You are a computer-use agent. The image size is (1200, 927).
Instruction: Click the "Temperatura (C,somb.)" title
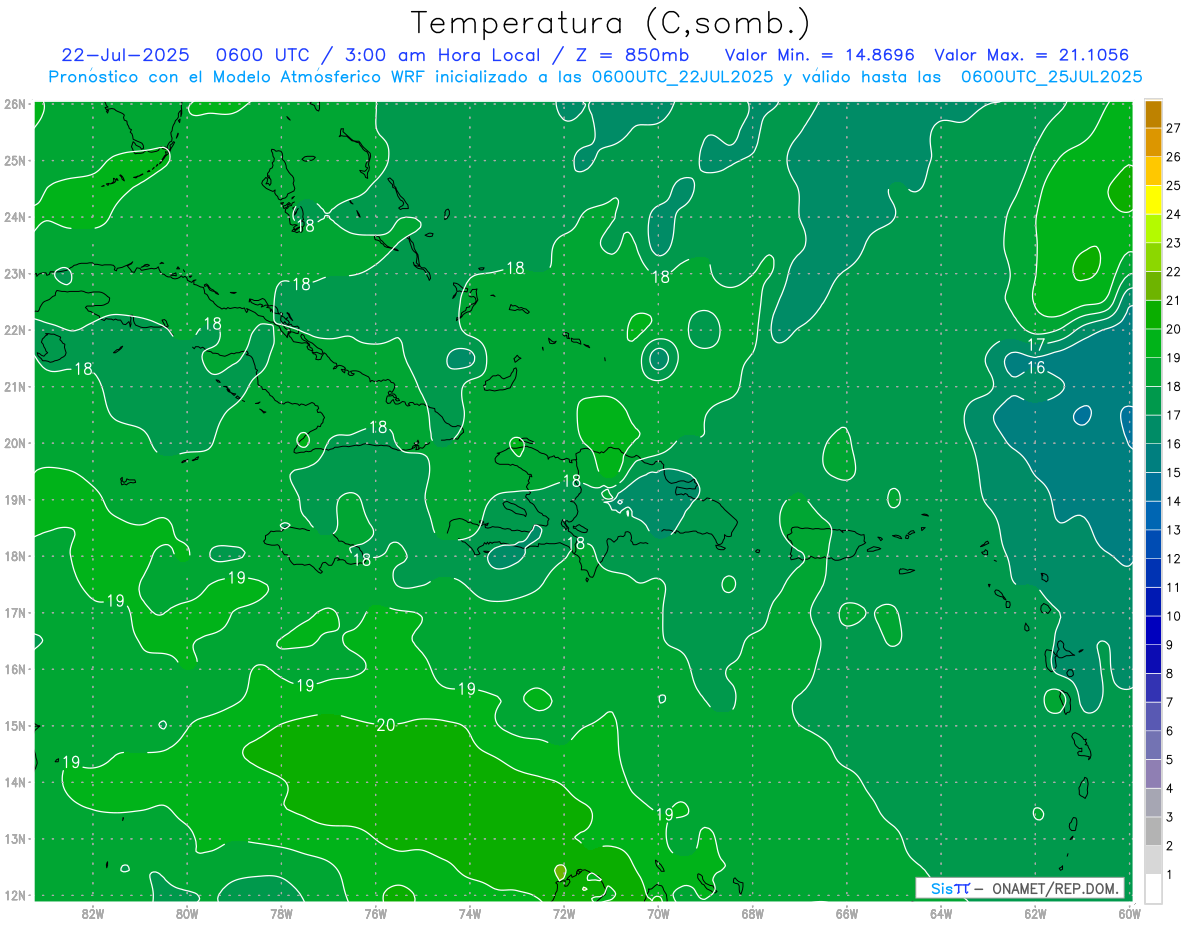tap(610, 24)
